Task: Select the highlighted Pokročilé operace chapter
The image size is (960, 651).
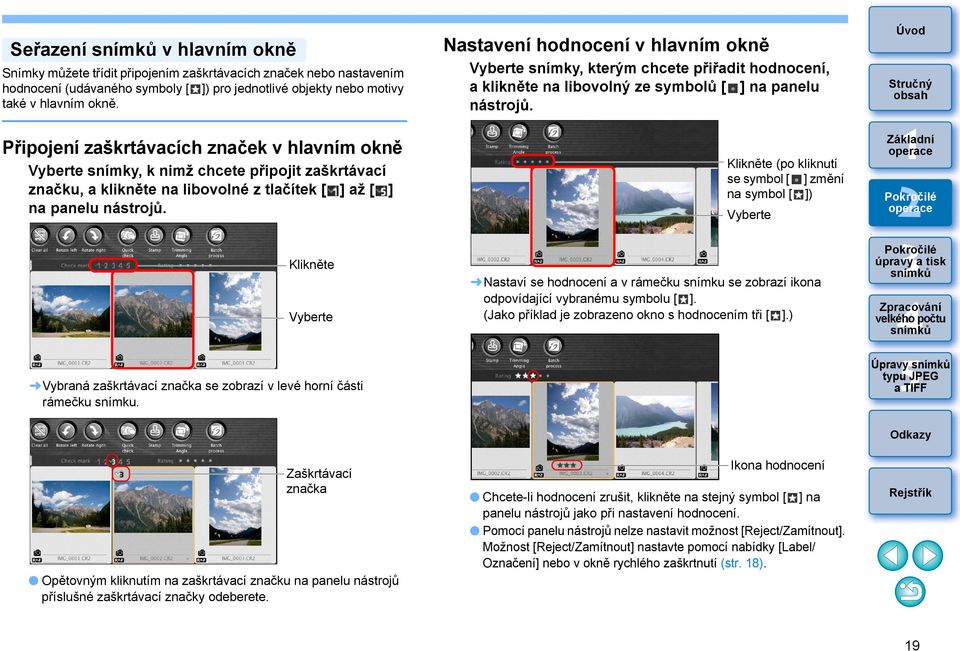Action: tap(910, 203)
